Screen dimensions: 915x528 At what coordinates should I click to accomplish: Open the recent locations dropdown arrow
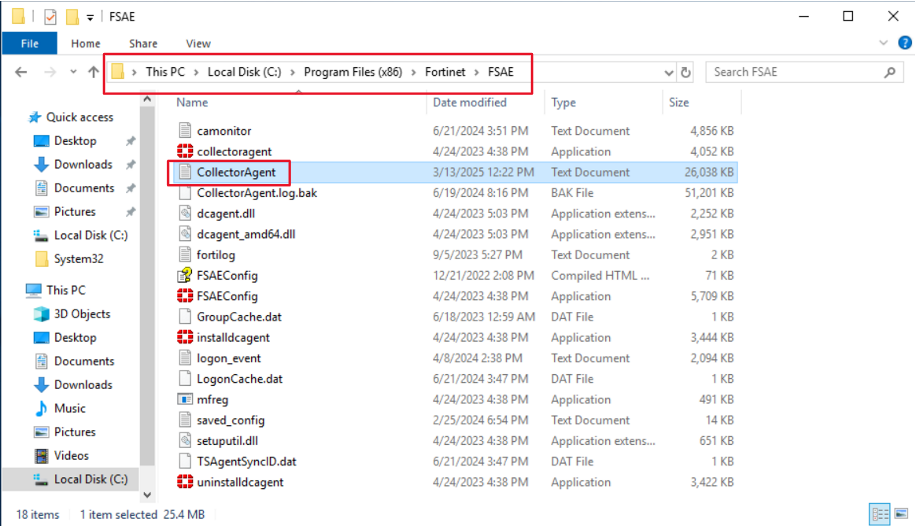point(73,72)
